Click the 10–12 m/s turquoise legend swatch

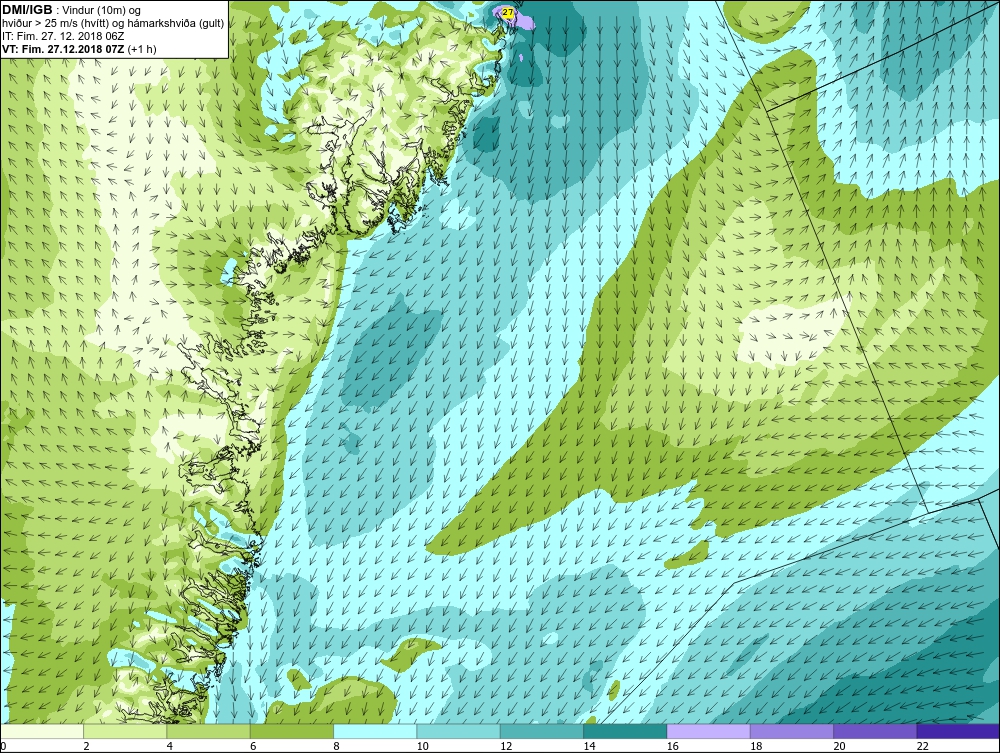pyautogui.click(x=458, y=731)
